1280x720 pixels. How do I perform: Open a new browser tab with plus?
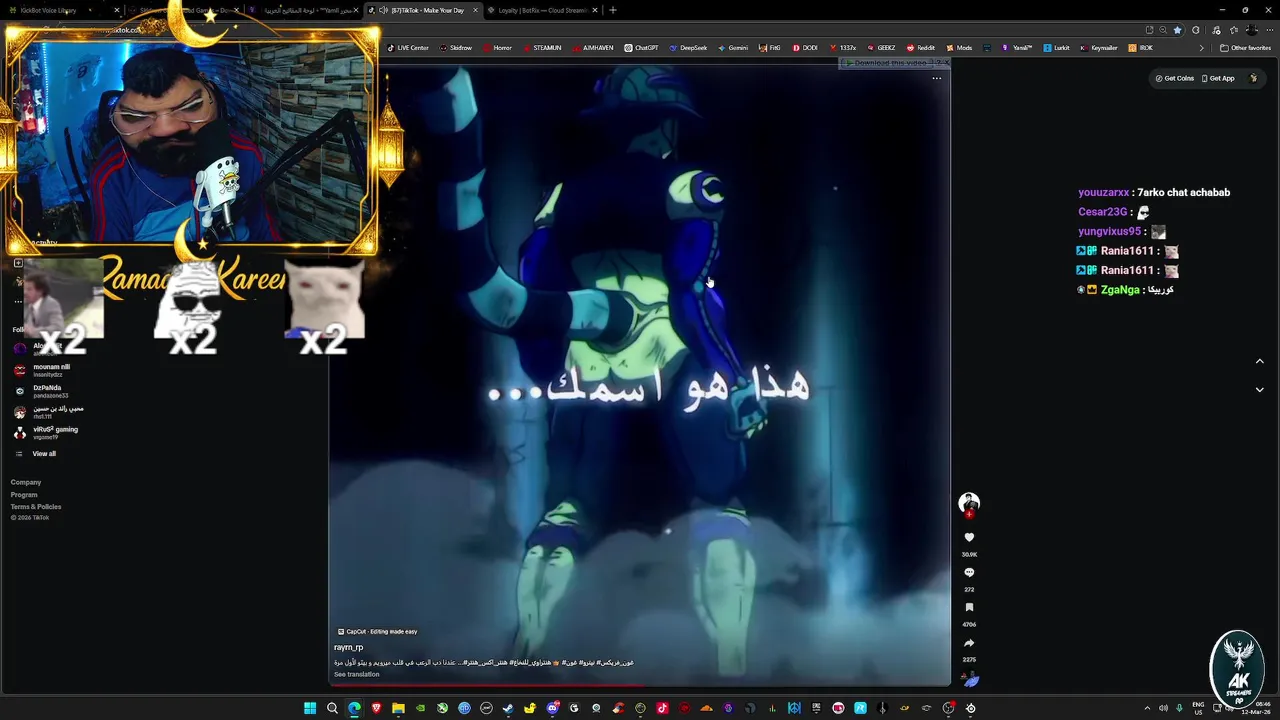click(x=613, y=10)
